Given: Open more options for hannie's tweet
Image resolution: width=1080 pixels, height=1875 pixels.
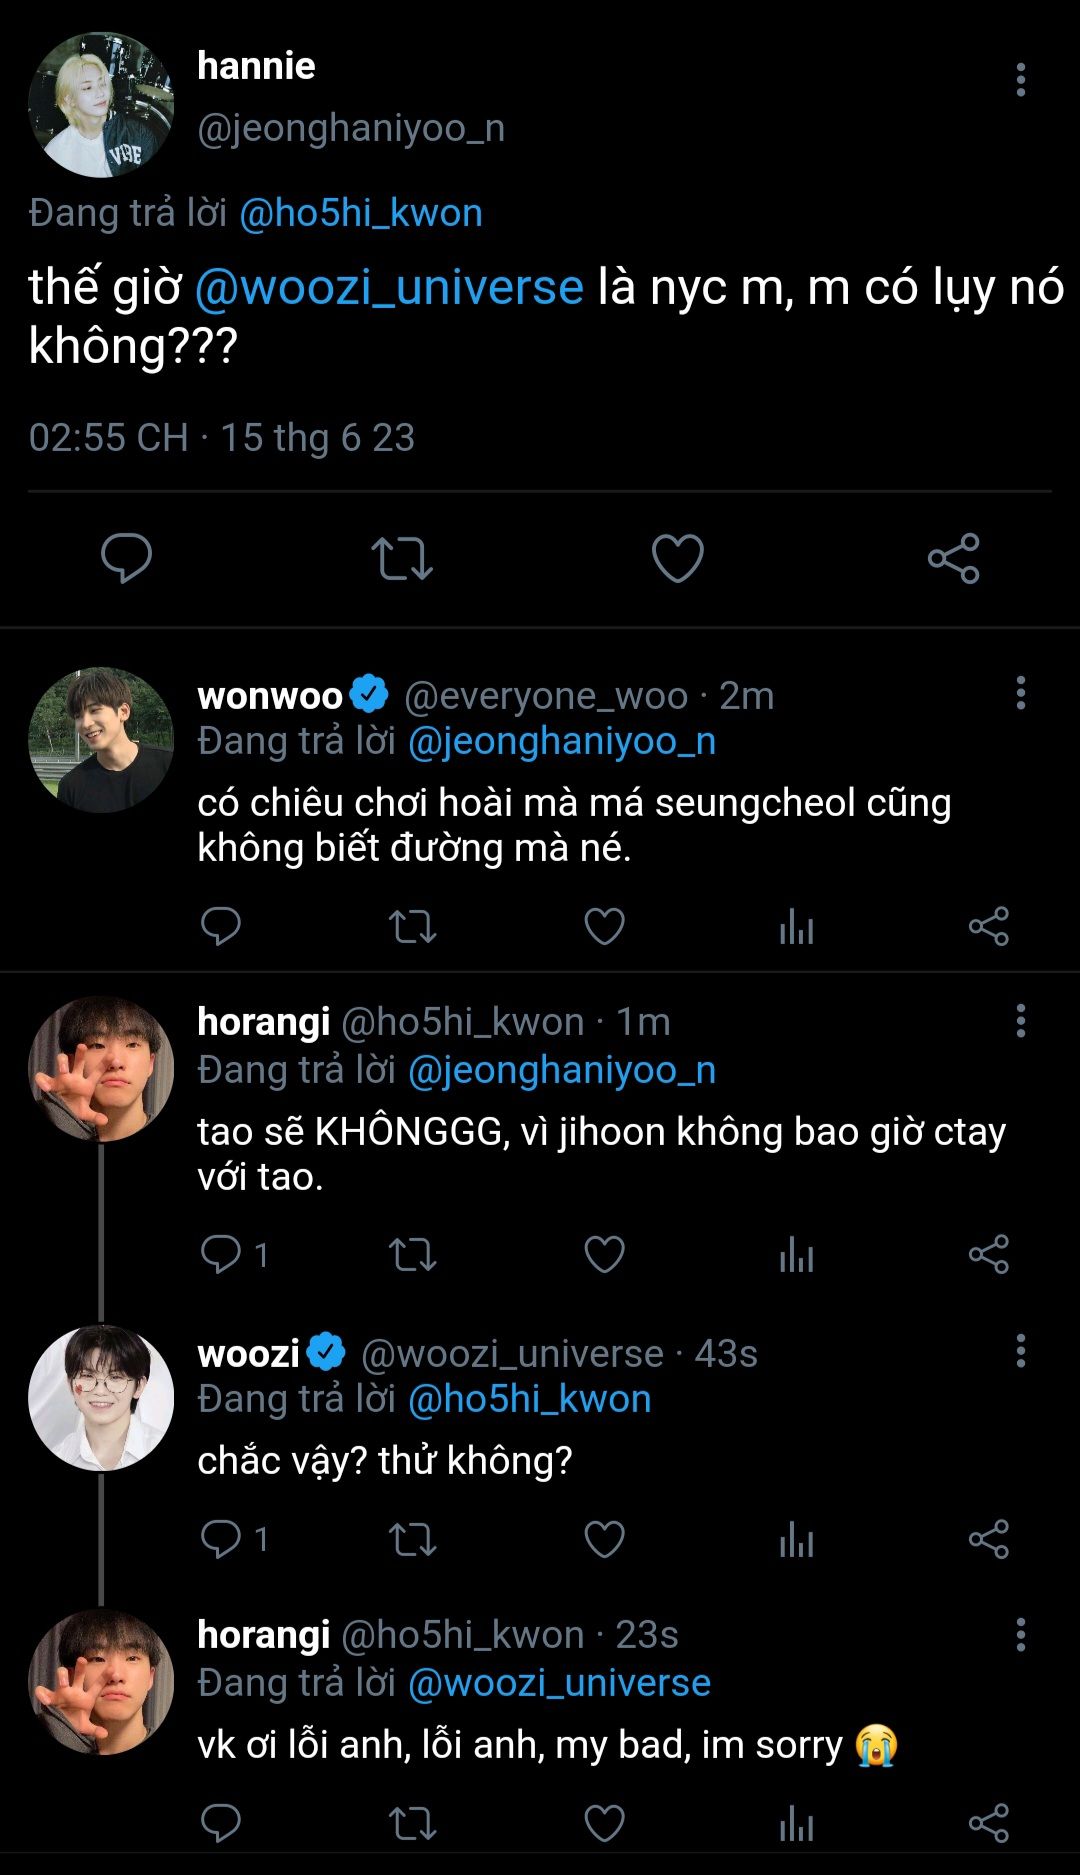Looking at the screenshot, I should pyautogui.click(x=1020, y=80).
